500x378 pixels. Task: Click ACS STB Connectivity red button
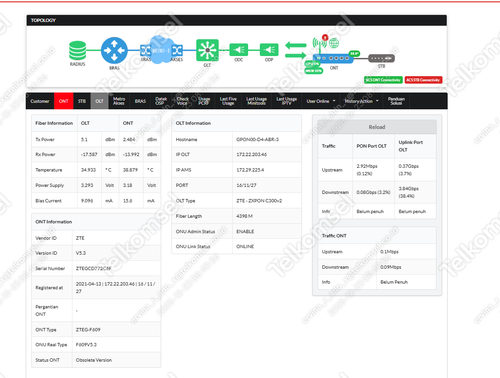point(423,80)
